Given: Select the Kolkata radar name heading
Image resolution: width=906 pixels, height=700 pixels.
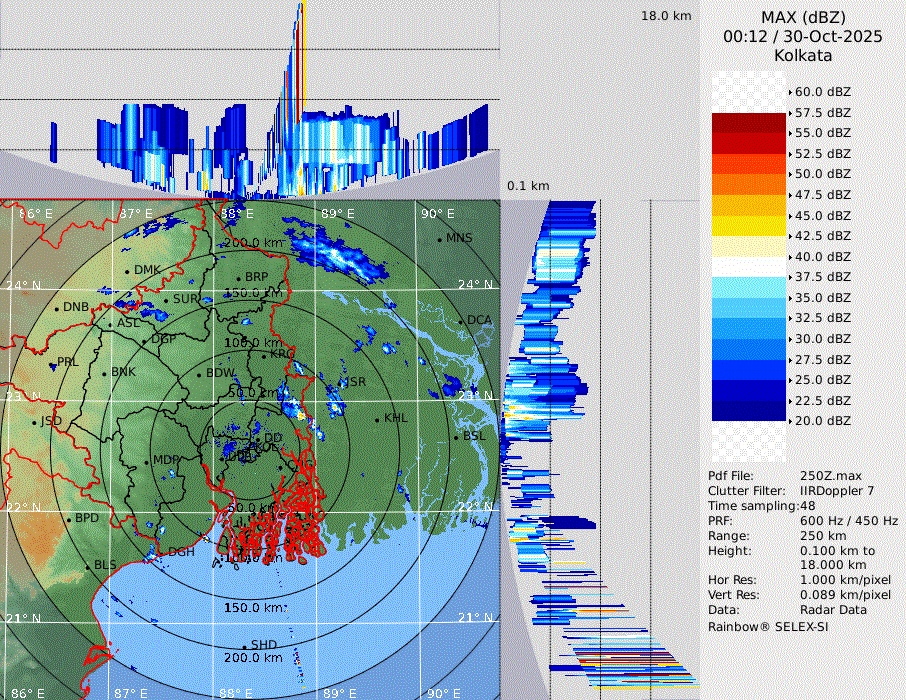Looking at the screenshot, I should coord(802,55).
